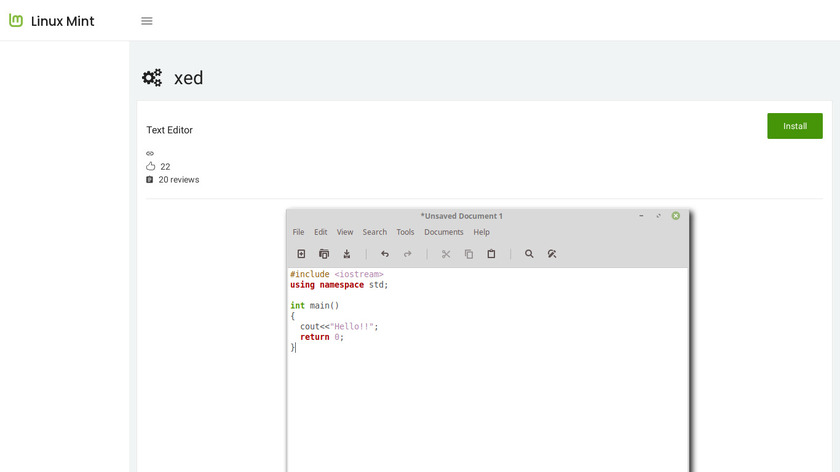Open the Tools menu
Screen dimensions: 840x472
tap(405, 232)
